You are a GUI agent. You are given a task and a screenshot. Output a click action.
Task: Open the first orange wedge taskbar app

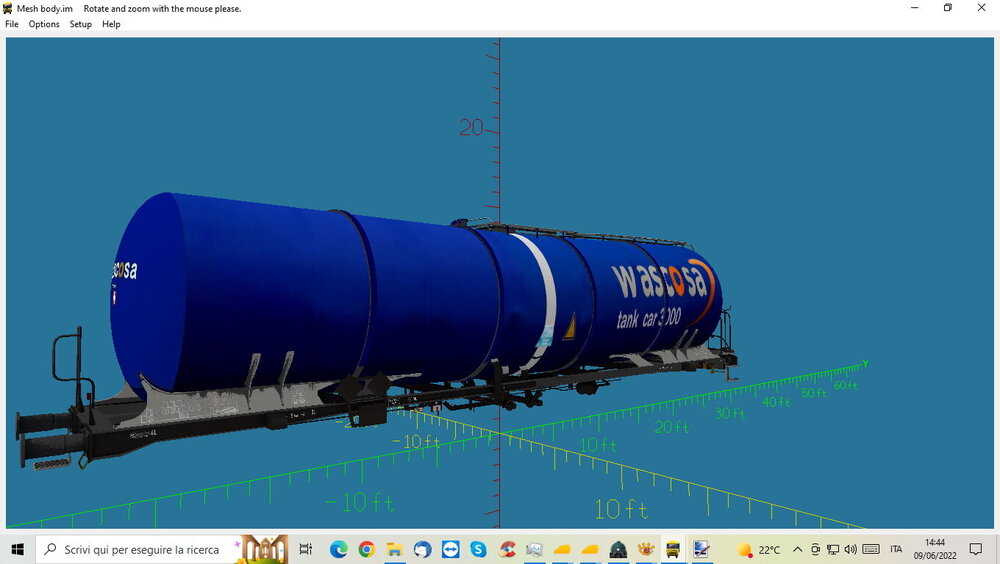pyautogui.click(x=562, y=549)
